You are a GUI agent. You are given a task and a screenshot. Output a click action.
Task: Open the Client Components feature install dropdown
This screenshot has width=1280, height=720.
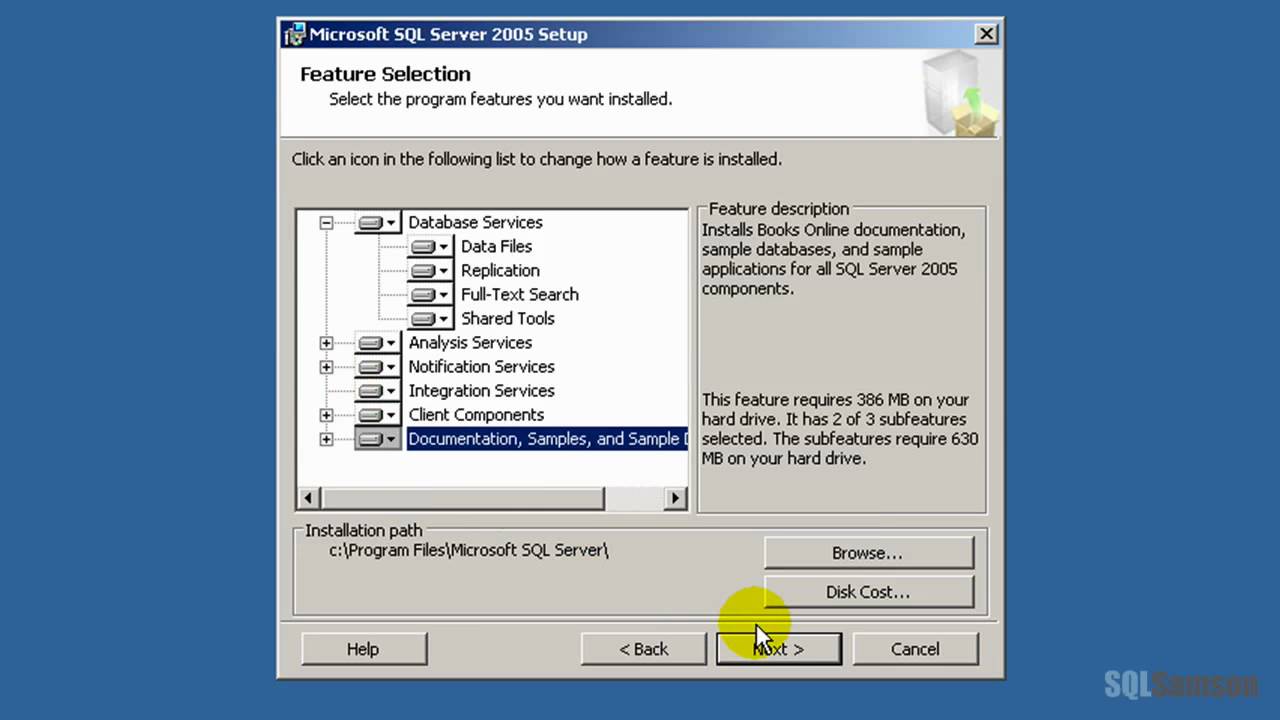click(378, 414)
